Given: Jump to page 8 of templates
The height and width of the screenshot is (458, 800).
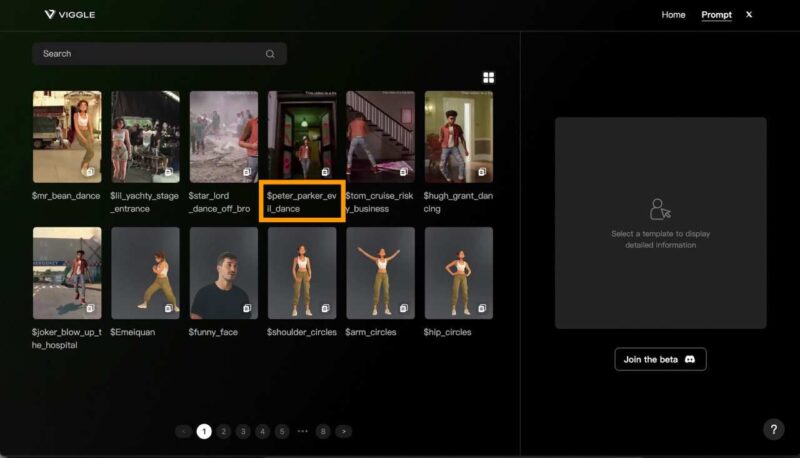Looking at the screenshot, I should pyautogui.click(x=323, y=431).
